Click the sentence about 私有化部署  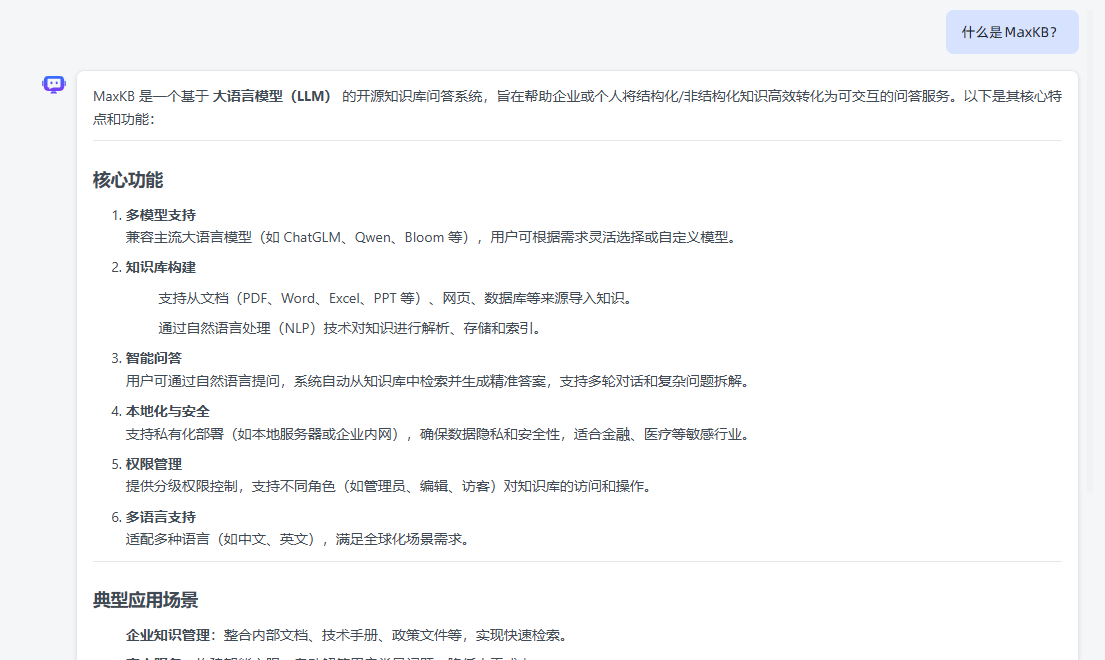point(437,434)
